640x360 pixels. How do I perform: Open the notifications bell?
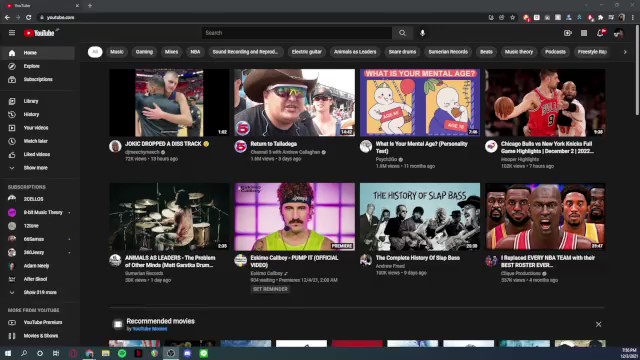click(x=600, y=33)
